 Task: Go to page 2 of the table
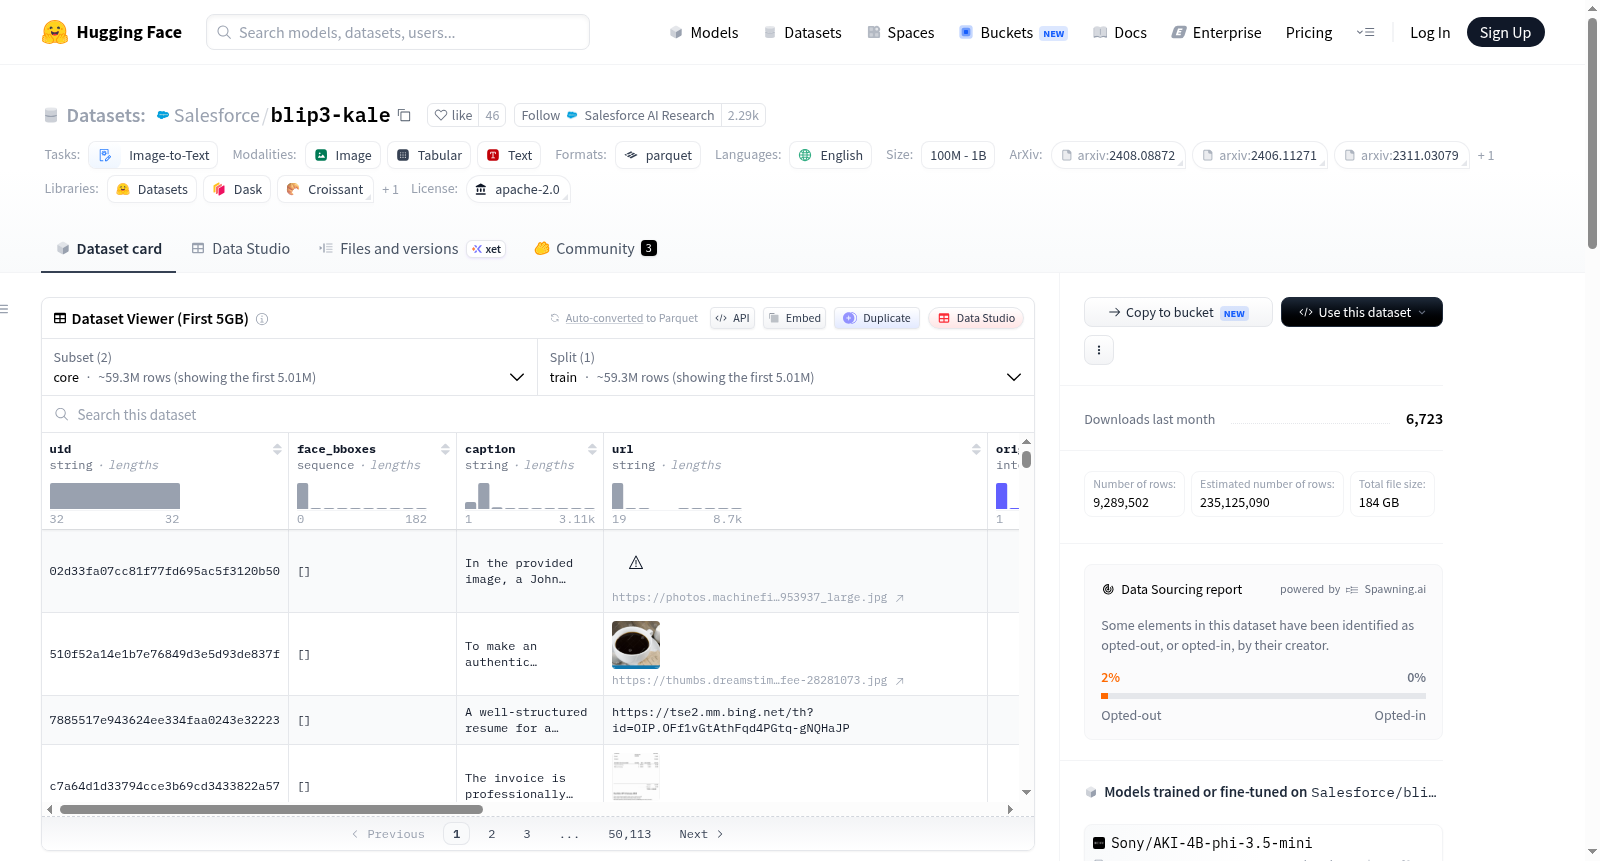(492, 834)
